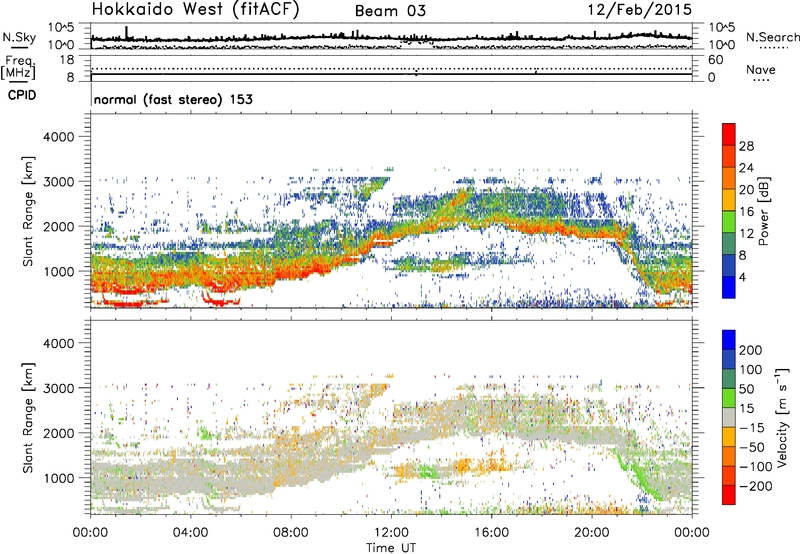The width and height of the screenshot is (800, 554).
Task: Click the 'Velocity [m s-1]' color bar label
Action: (x=781, y=417)
